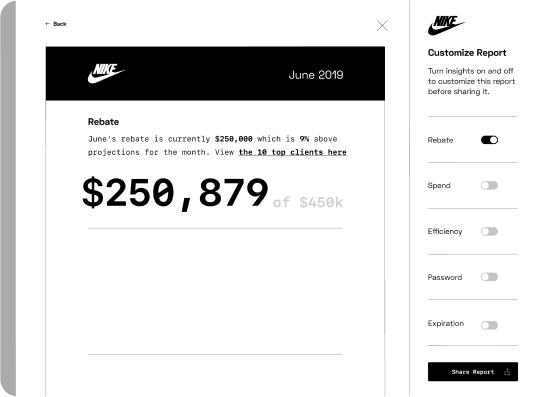Turn on the Password protection toggle
The width and height of the screenshot is (541, 397).
point(489,277)
